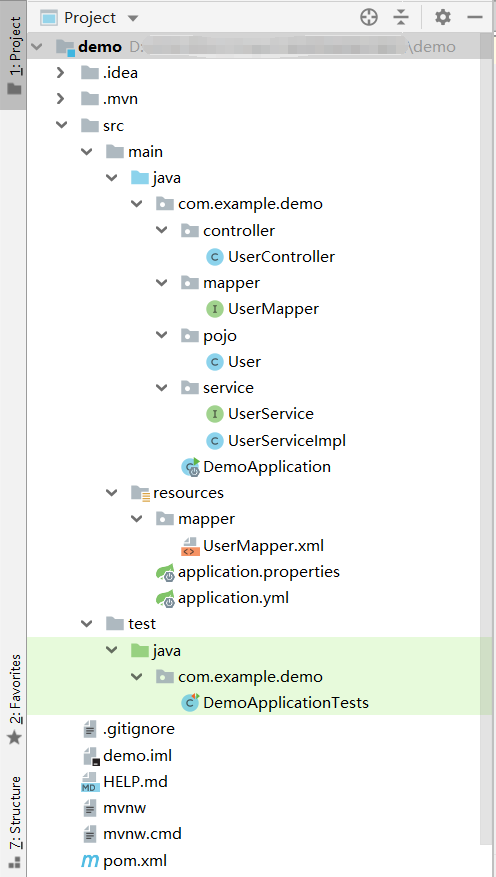496x877 pixels.
Task: Click the application.yml Spring config icon
Action: pos(166,598)
